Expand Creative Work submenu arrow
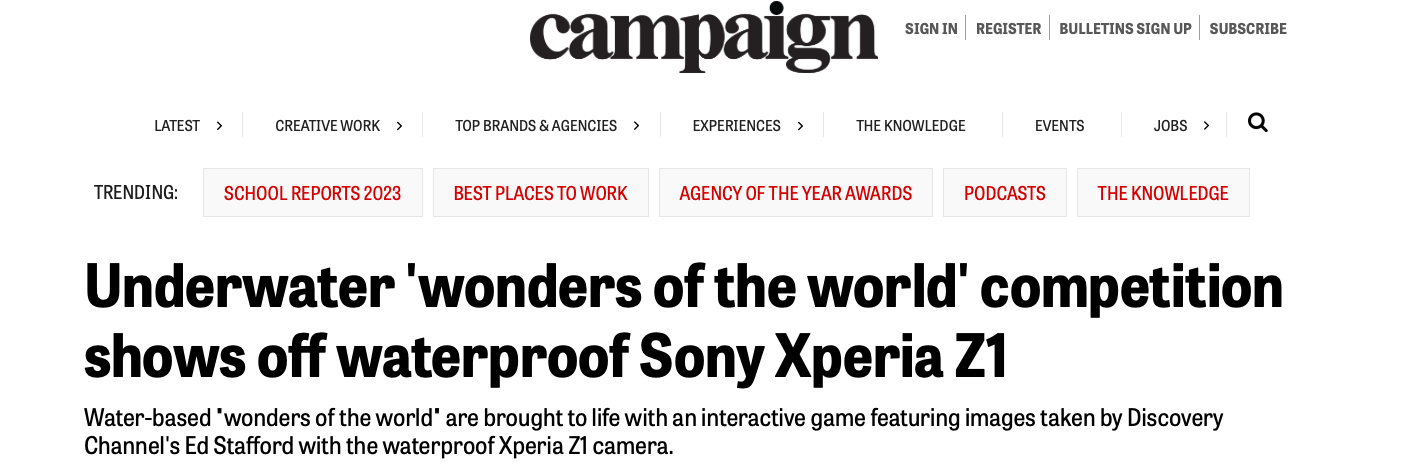 (399, 126)
